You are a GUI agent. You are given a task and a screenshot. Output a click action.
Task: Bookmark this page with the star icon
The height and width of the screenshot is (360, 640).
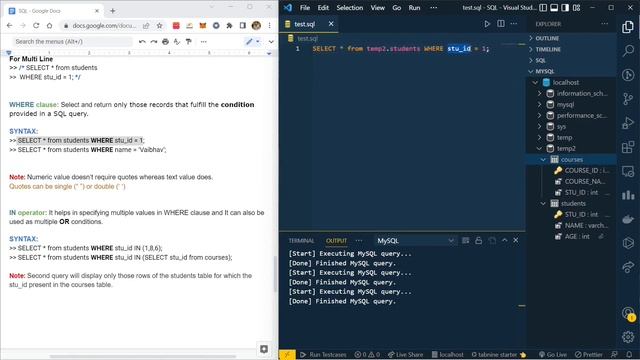pos(160,25)
